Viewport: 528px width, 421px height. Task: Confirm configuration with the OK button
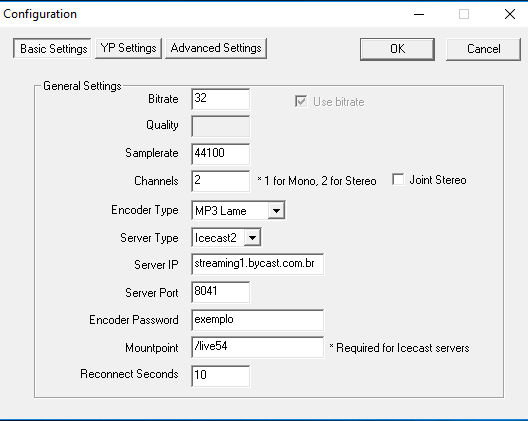[397, 49]
